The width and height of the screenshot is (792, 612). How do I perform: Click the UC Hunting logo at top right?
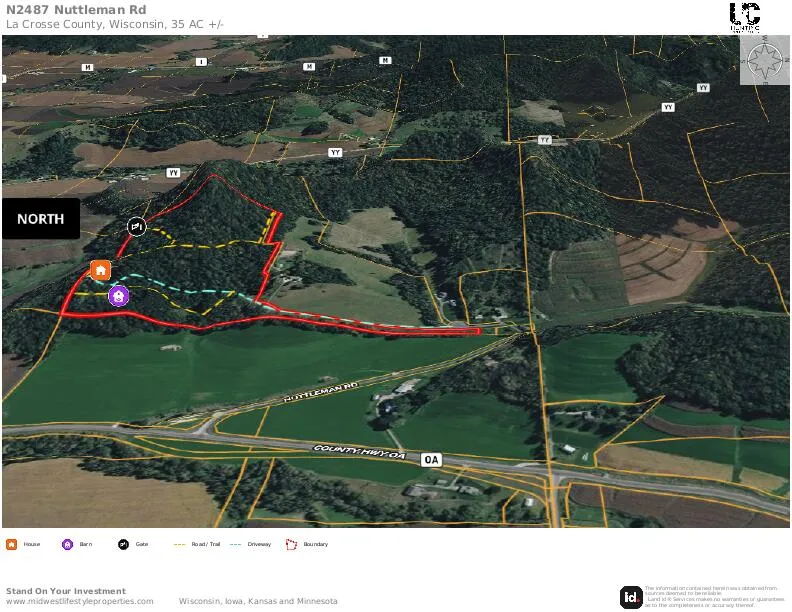(745, 17)
